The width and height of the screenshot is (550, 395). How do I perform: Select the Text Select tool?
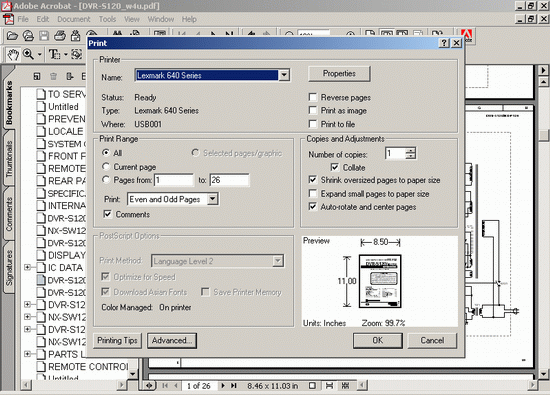54,54
